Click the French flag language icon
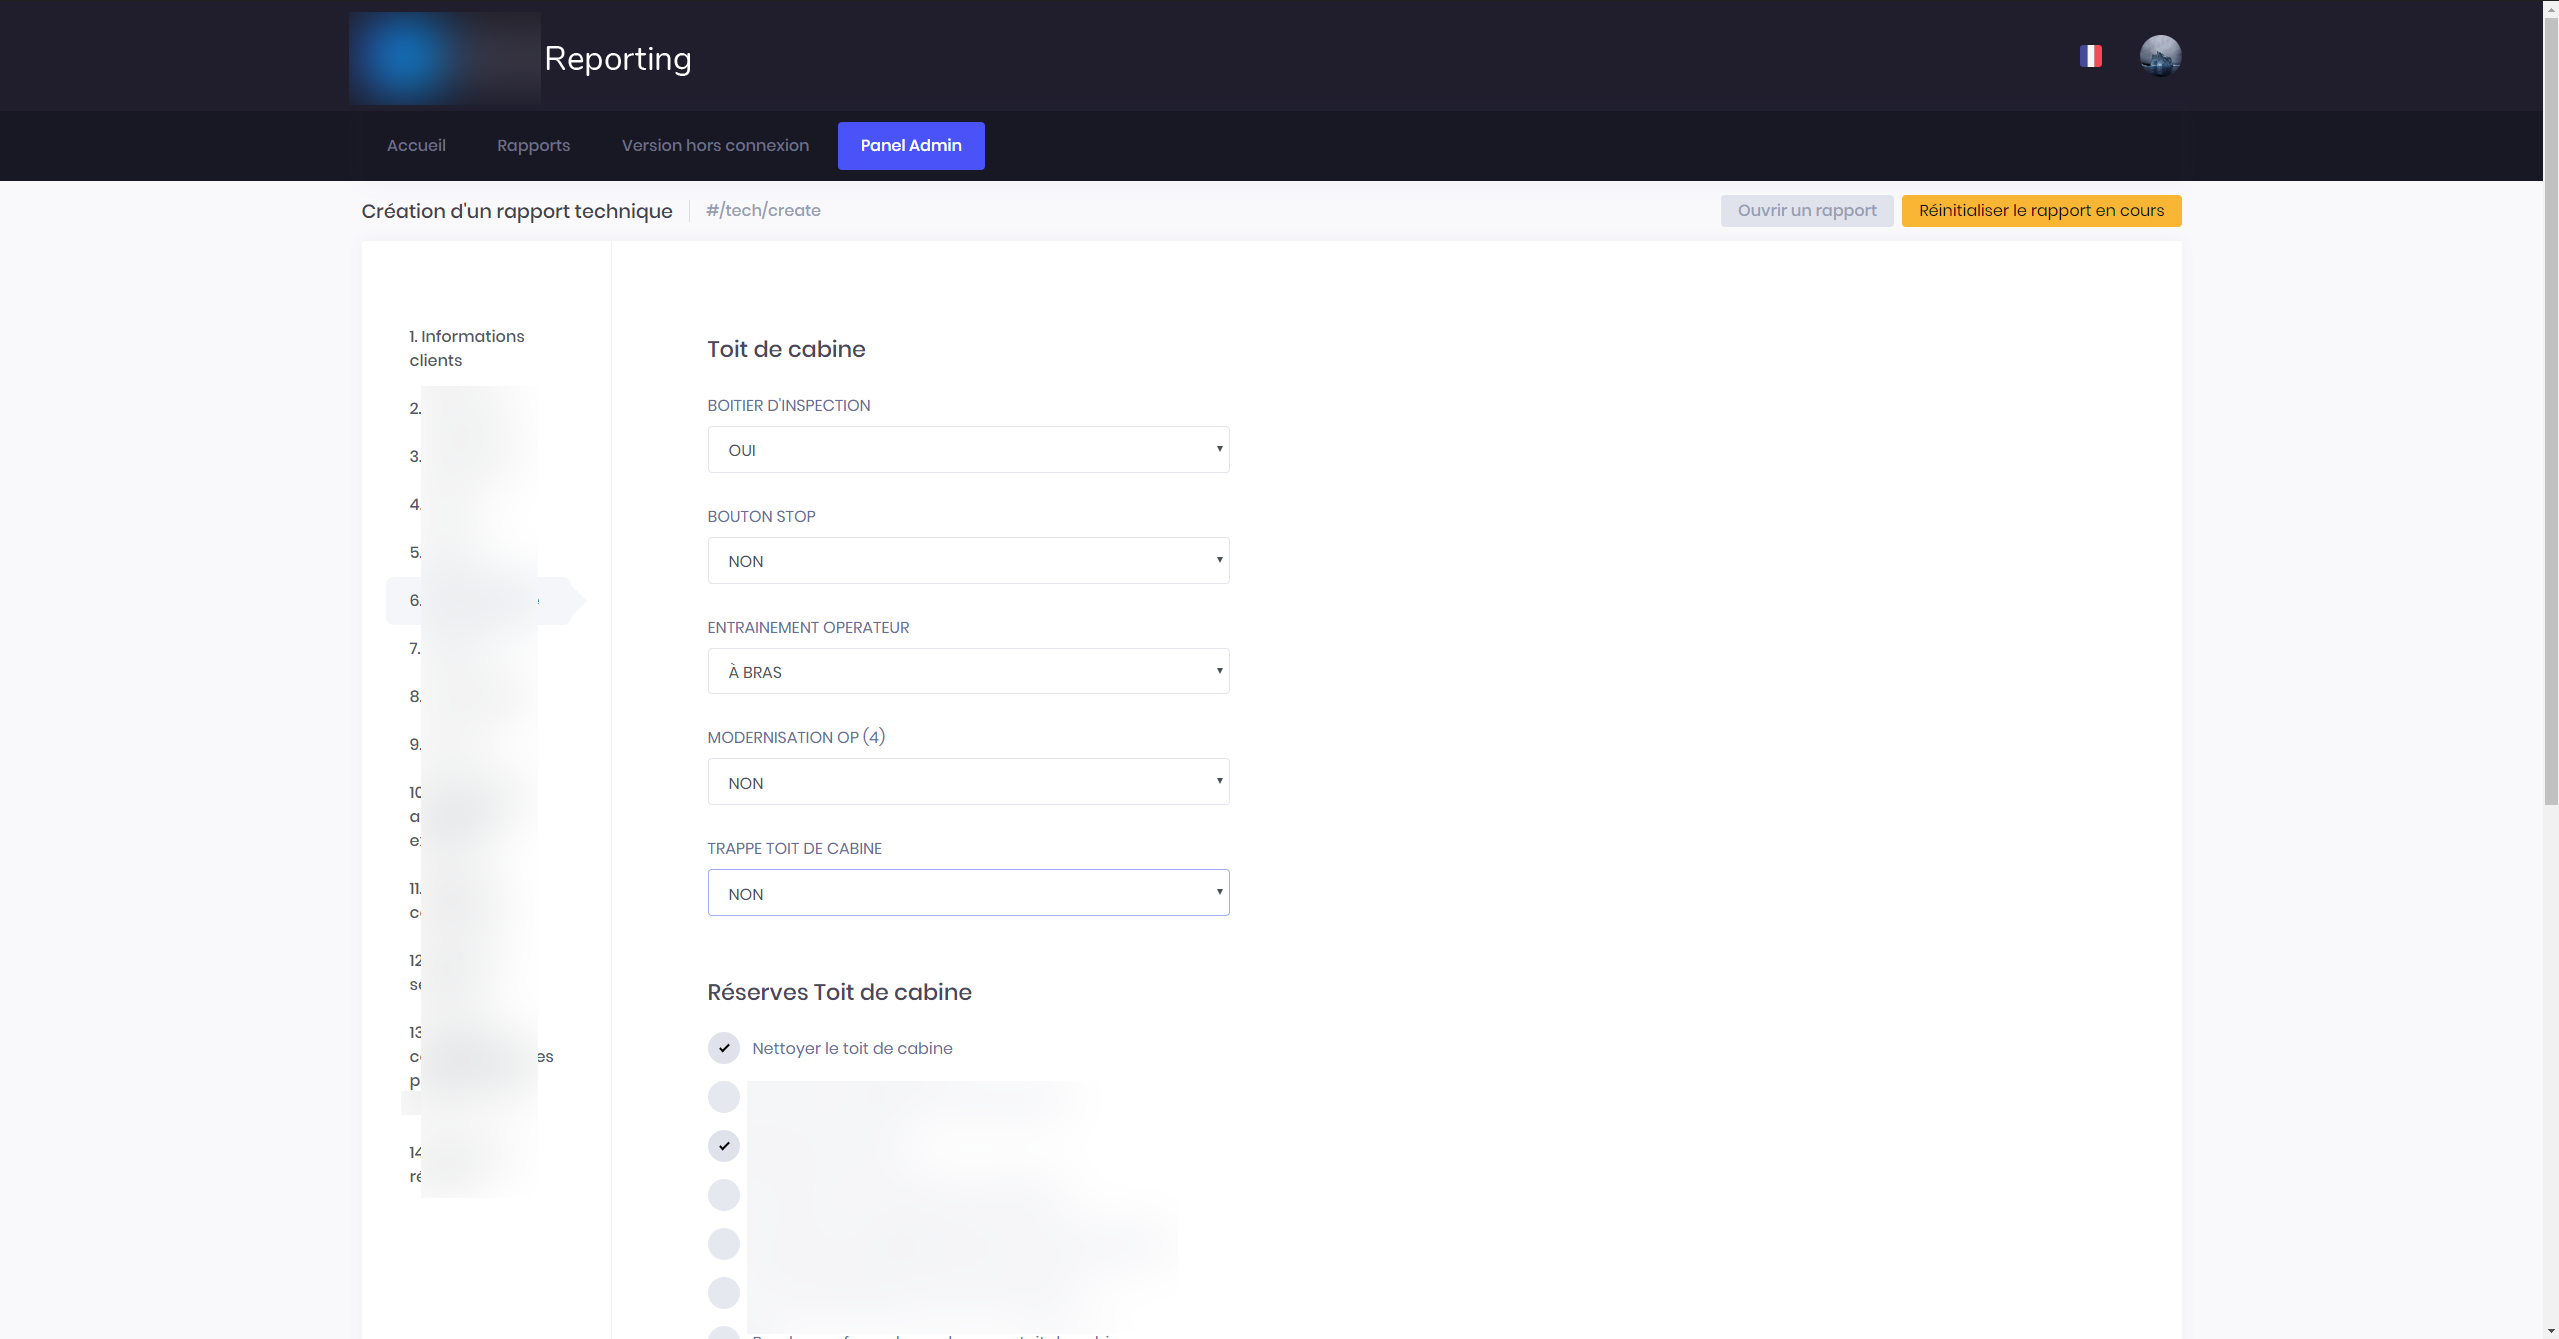This screenshot has width=2559, height=1339. coord(2090,57)
